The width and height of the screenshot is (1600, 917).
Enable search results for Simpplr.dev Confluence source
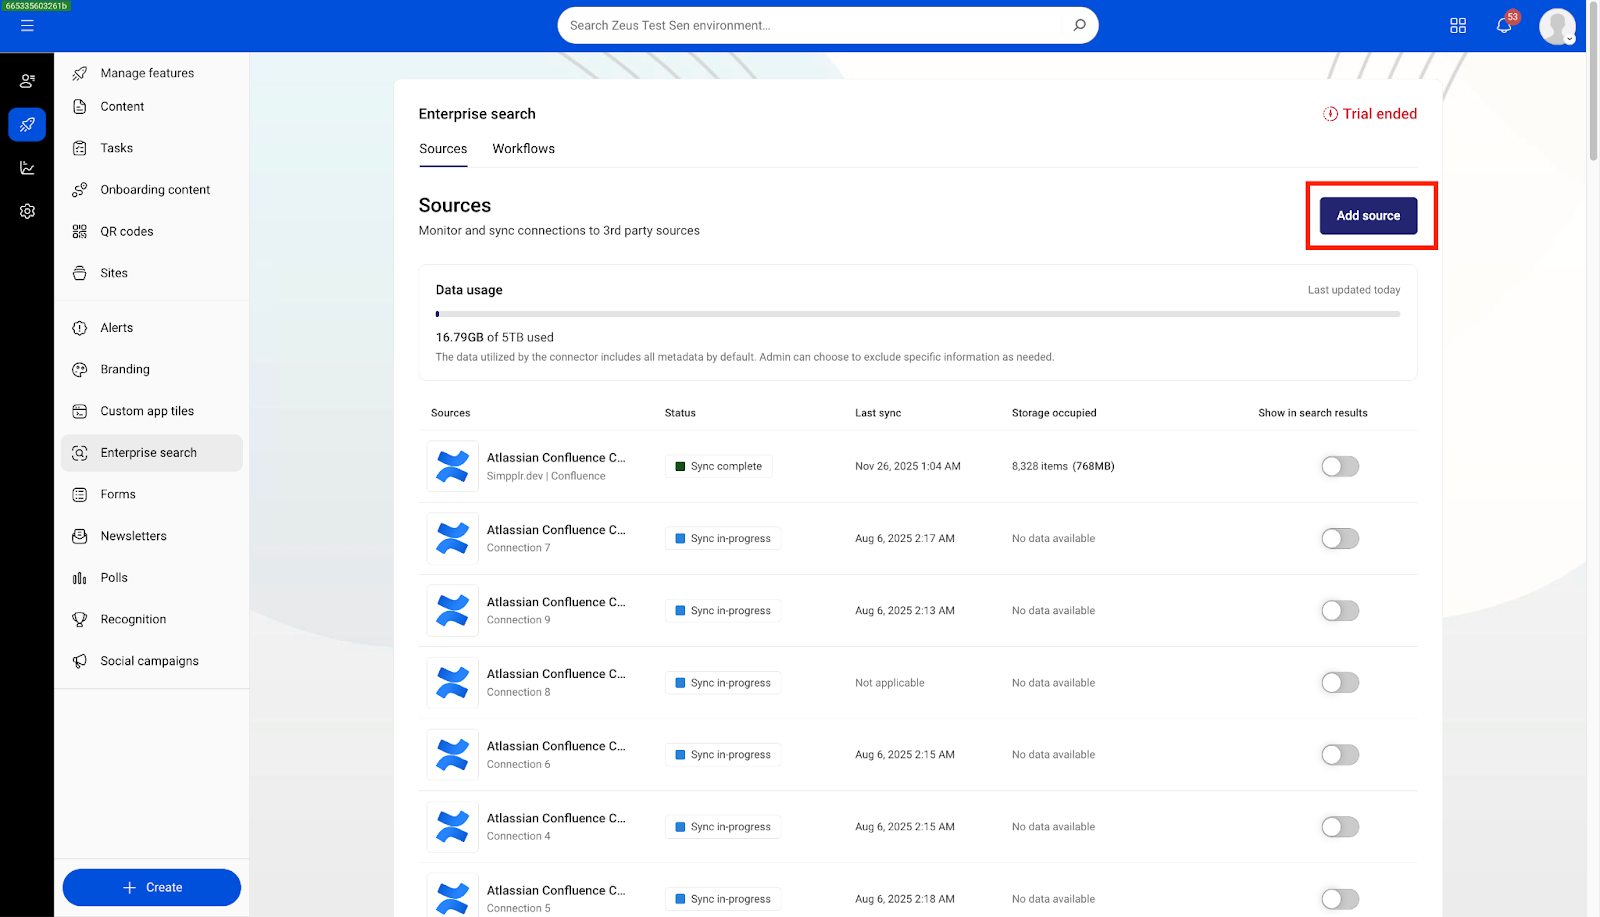point(1339,467)
